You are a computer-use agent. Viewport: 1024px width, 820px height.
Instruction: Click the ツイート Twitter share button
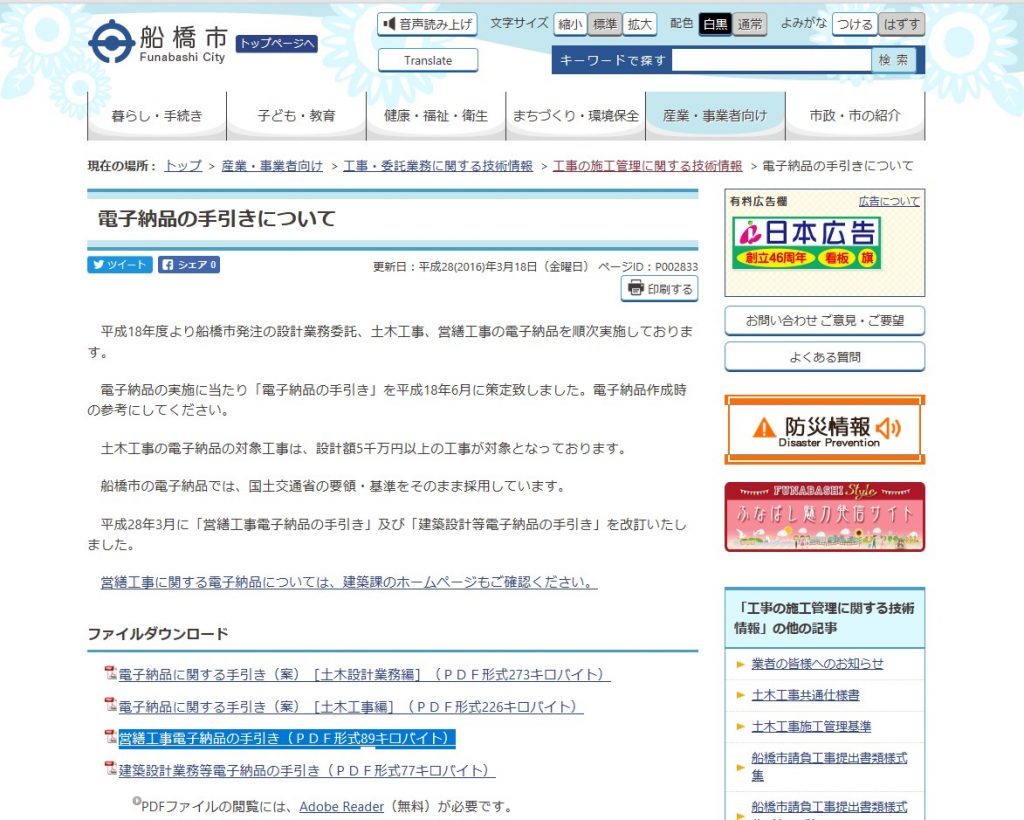click(120, 265)
